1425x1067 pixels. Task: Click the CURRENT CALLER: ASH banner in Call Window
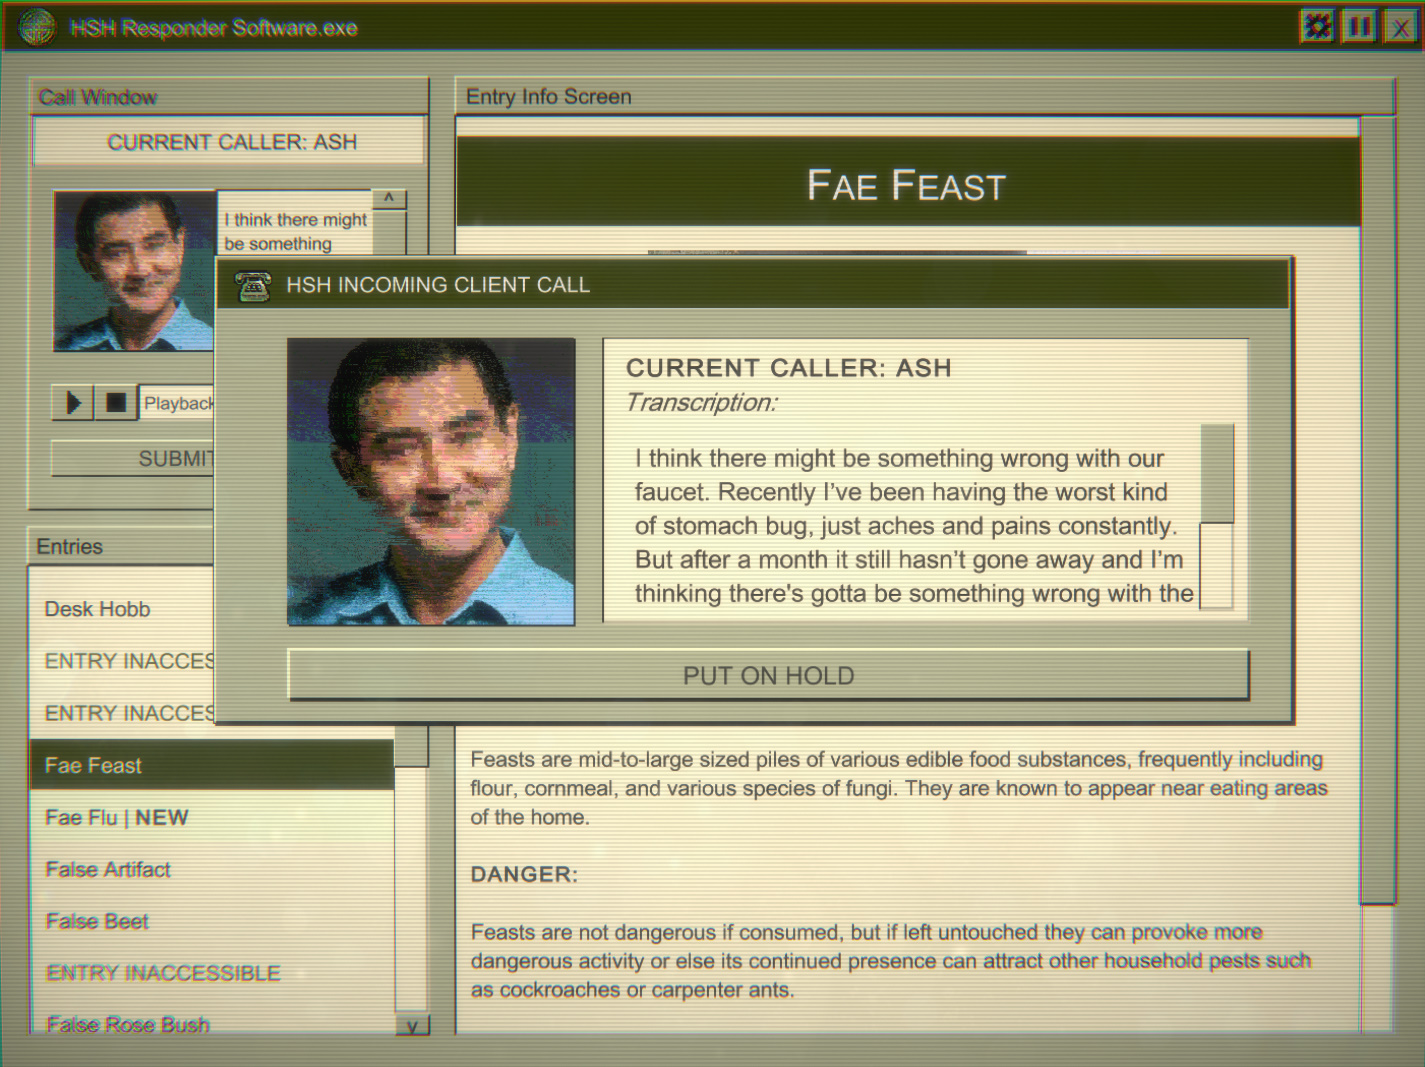pyautogui.click(x=229, y=142)
